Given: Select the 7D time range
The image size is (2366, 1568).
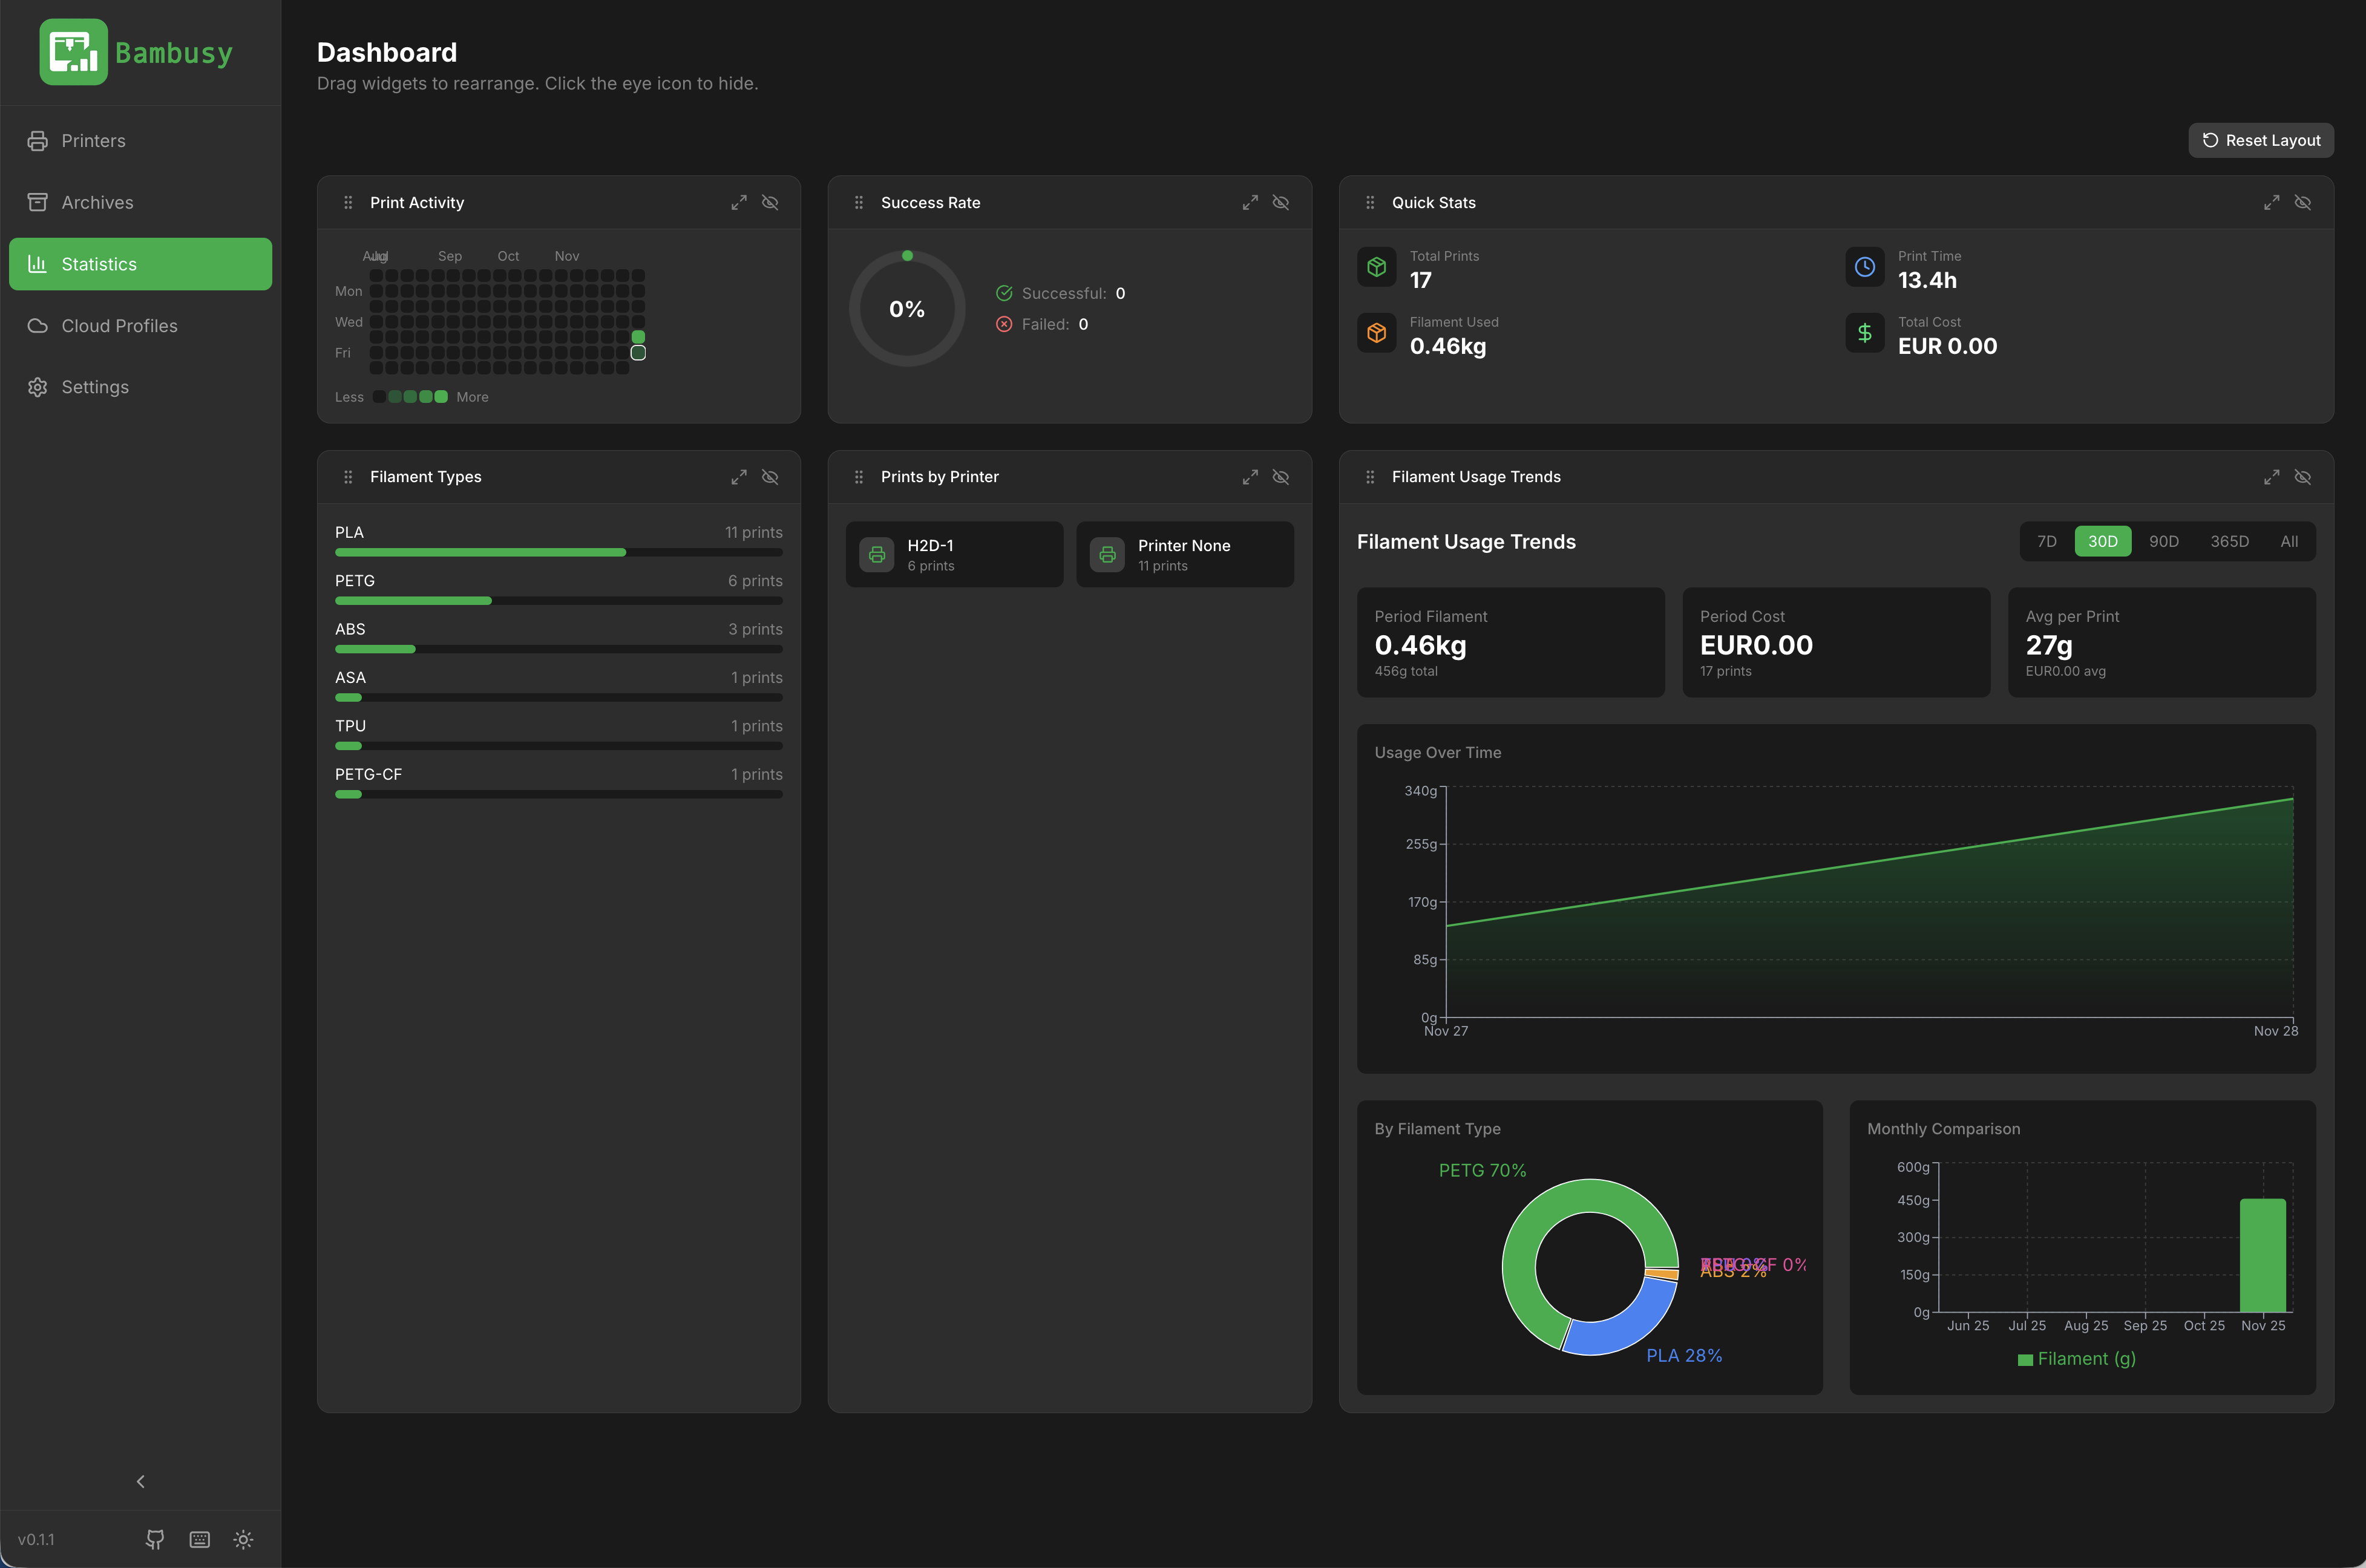Looking at the screenshot, I should 2047,541.
